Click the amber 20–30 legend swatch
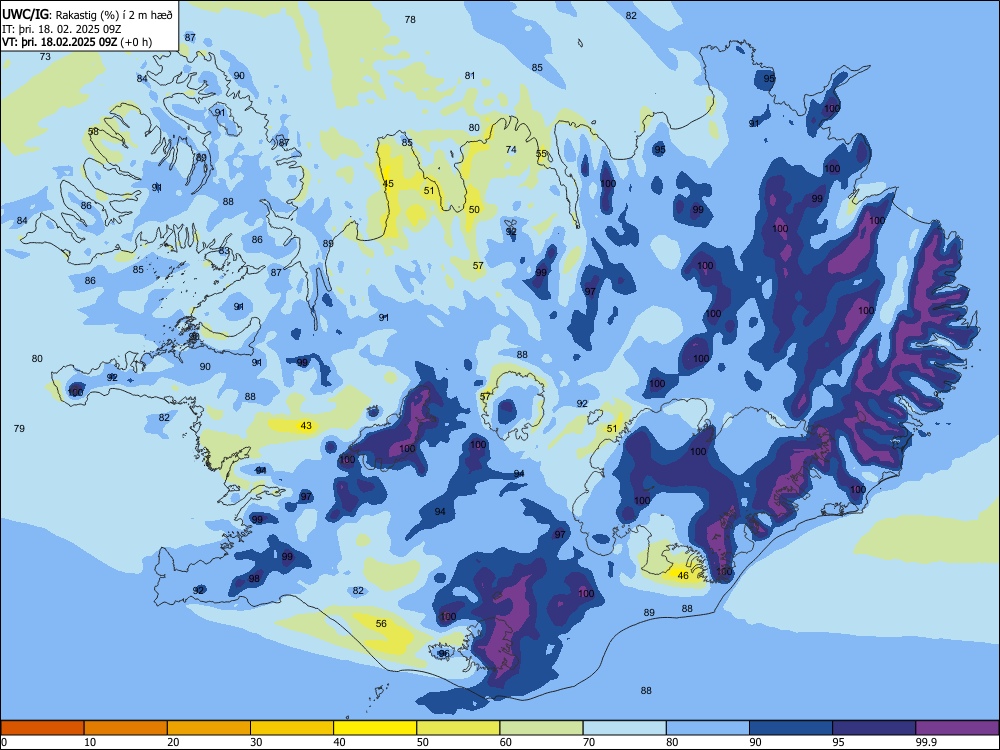 coord(209,728)
